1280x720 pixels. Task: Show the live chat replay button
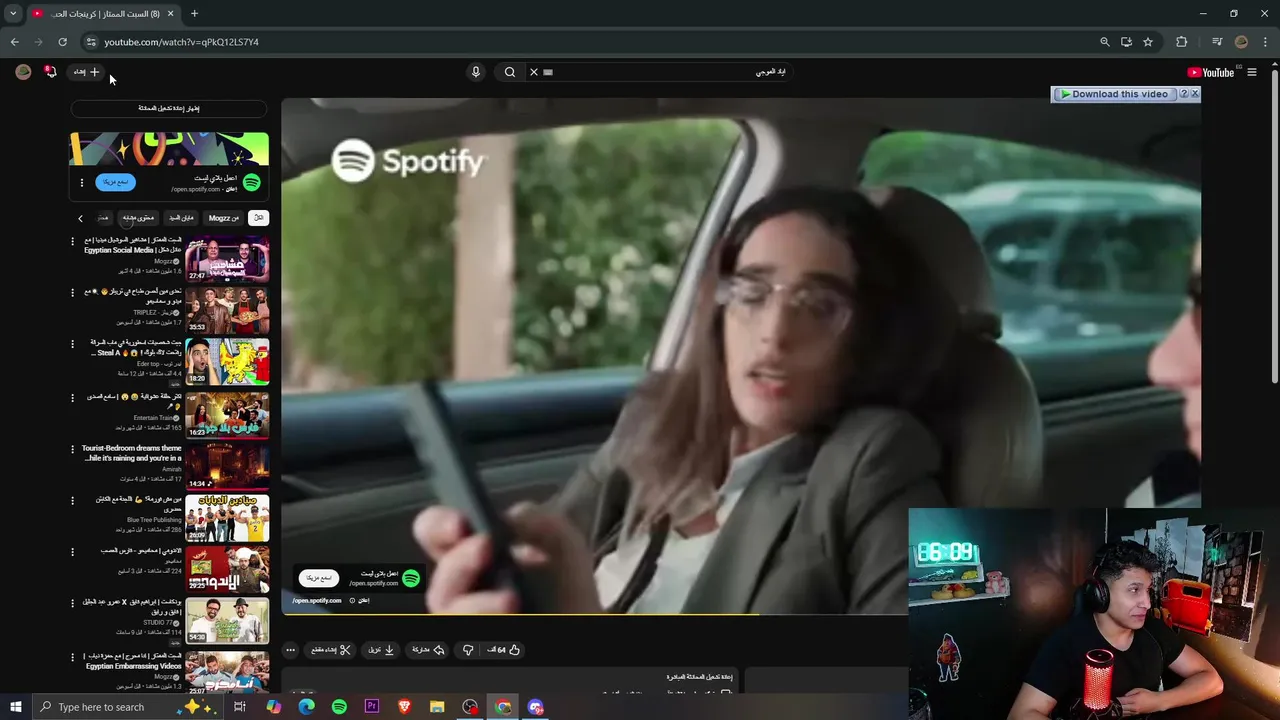point(168,108)
